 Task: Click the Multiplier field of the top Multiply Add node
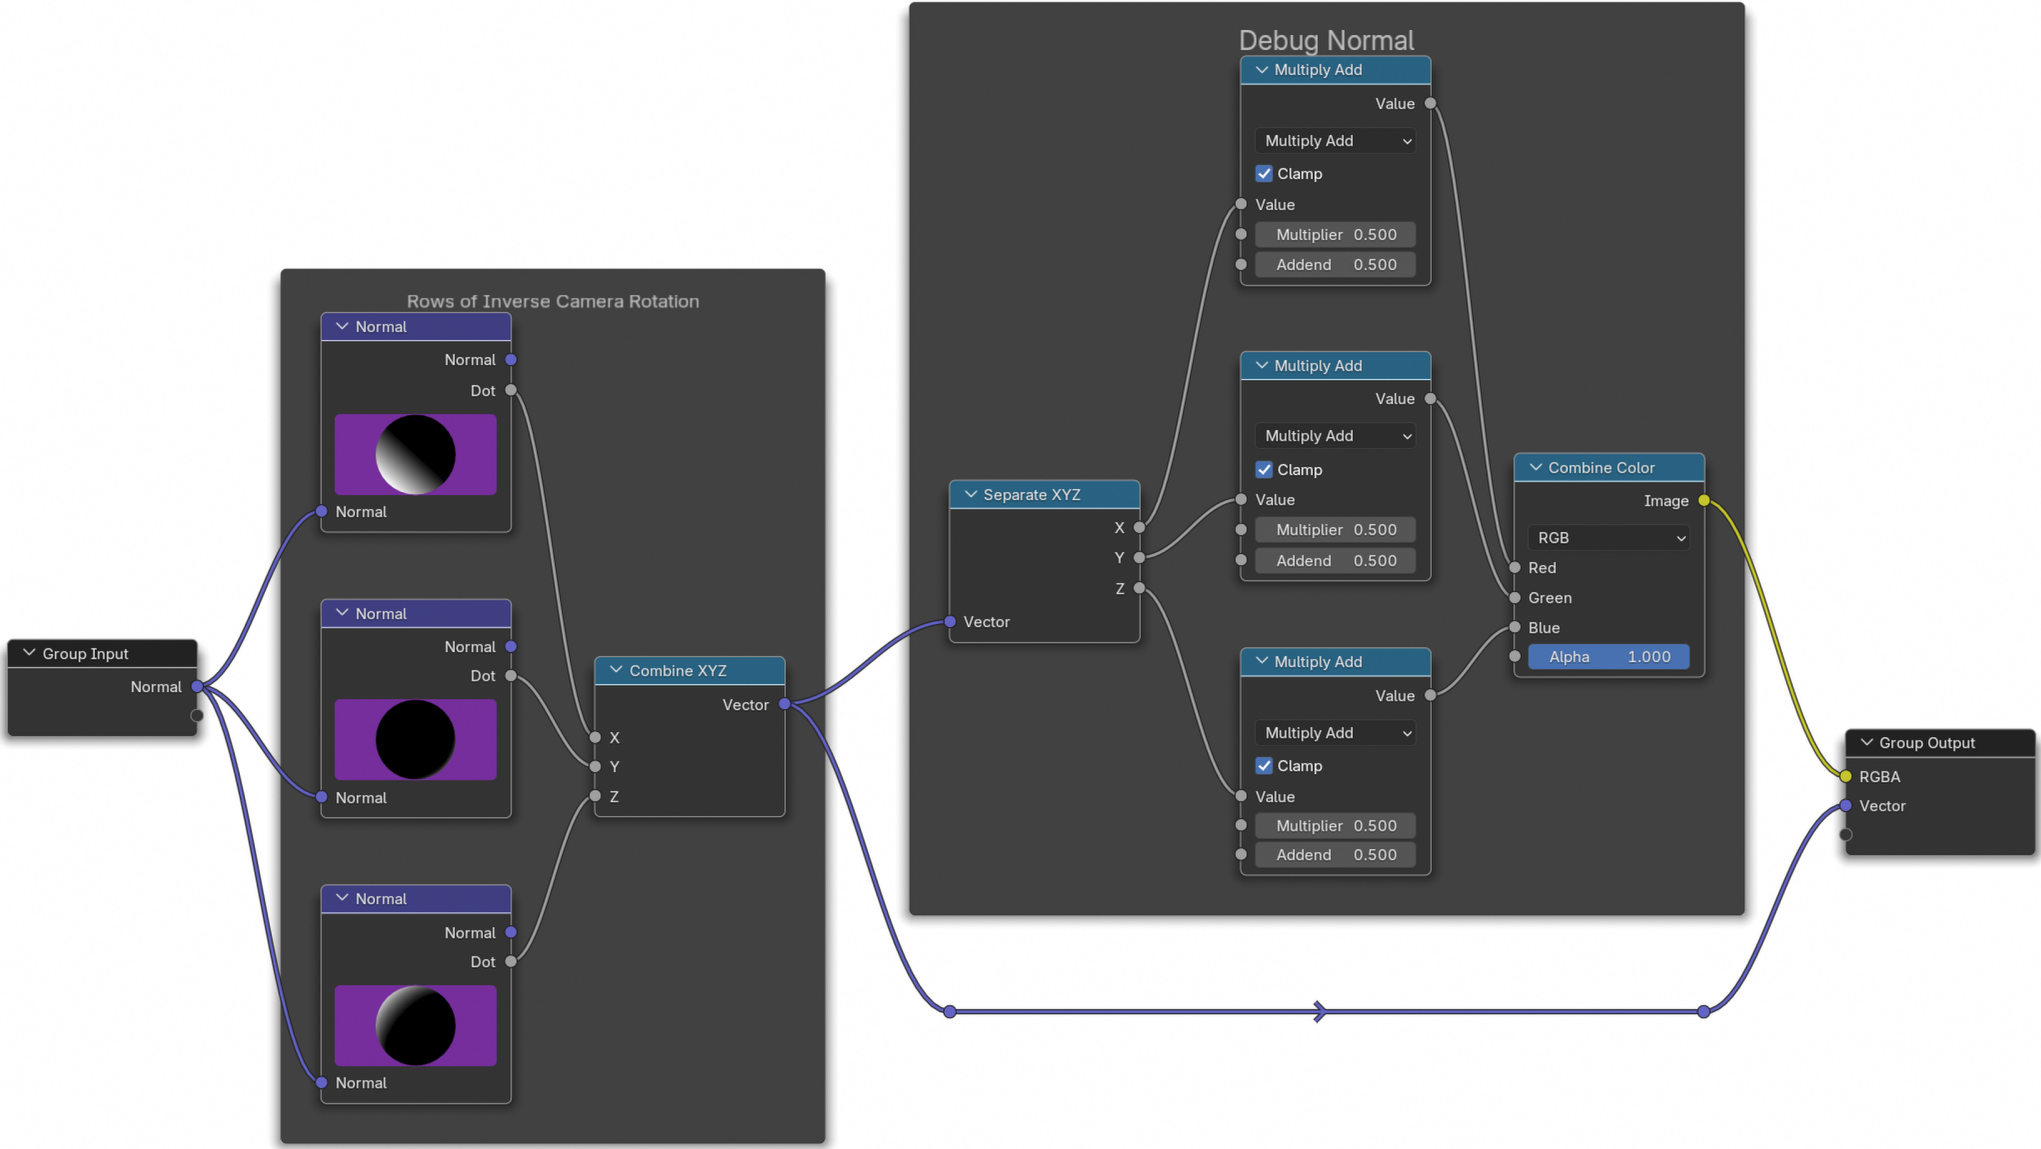pyautogui.click(x=1336, y=234)
